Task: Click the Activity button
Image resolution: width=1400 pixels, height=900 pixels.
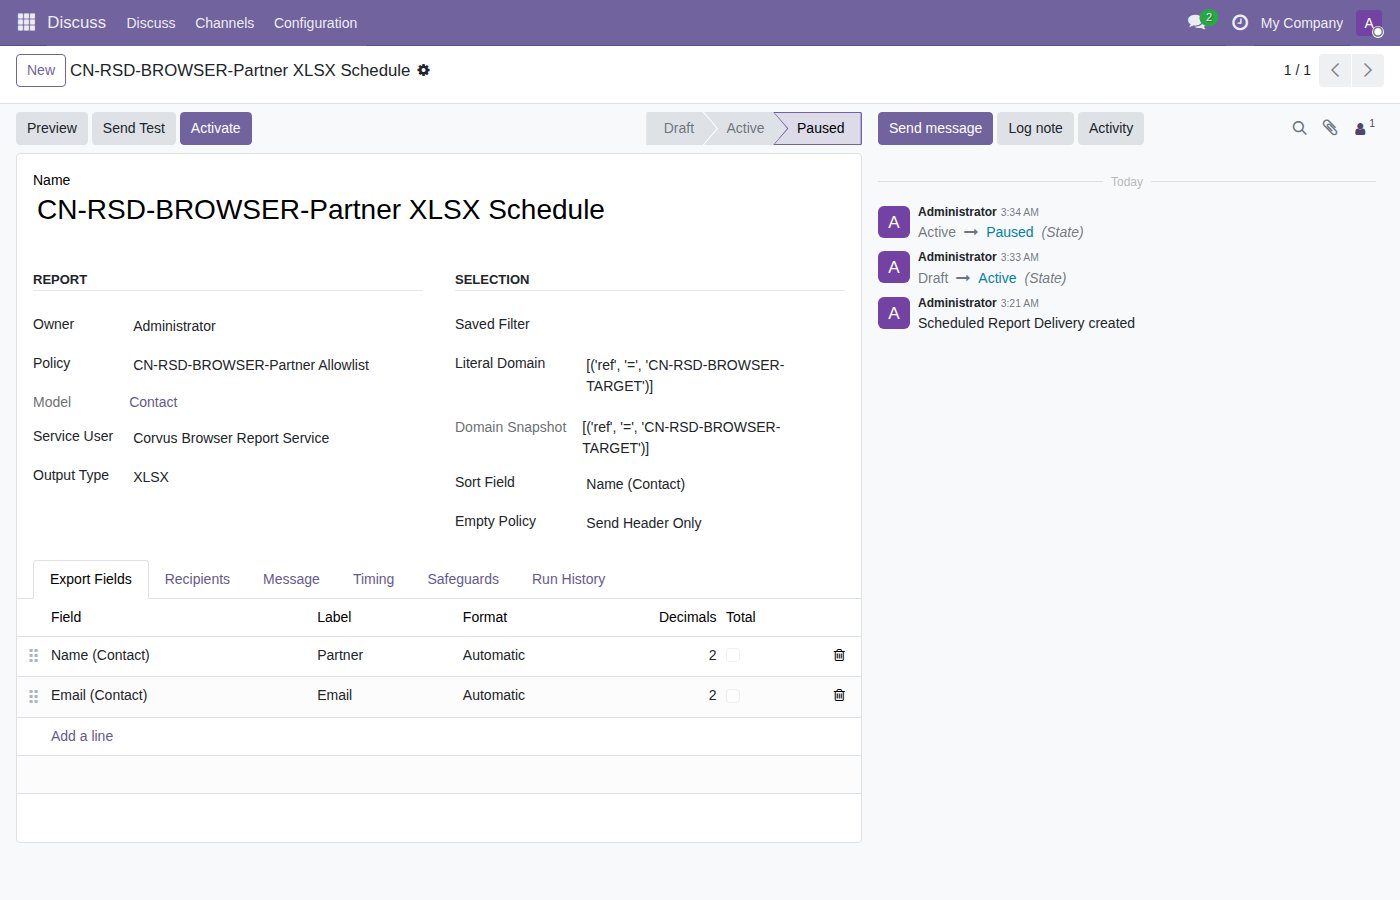Action: pos(1111,128)
